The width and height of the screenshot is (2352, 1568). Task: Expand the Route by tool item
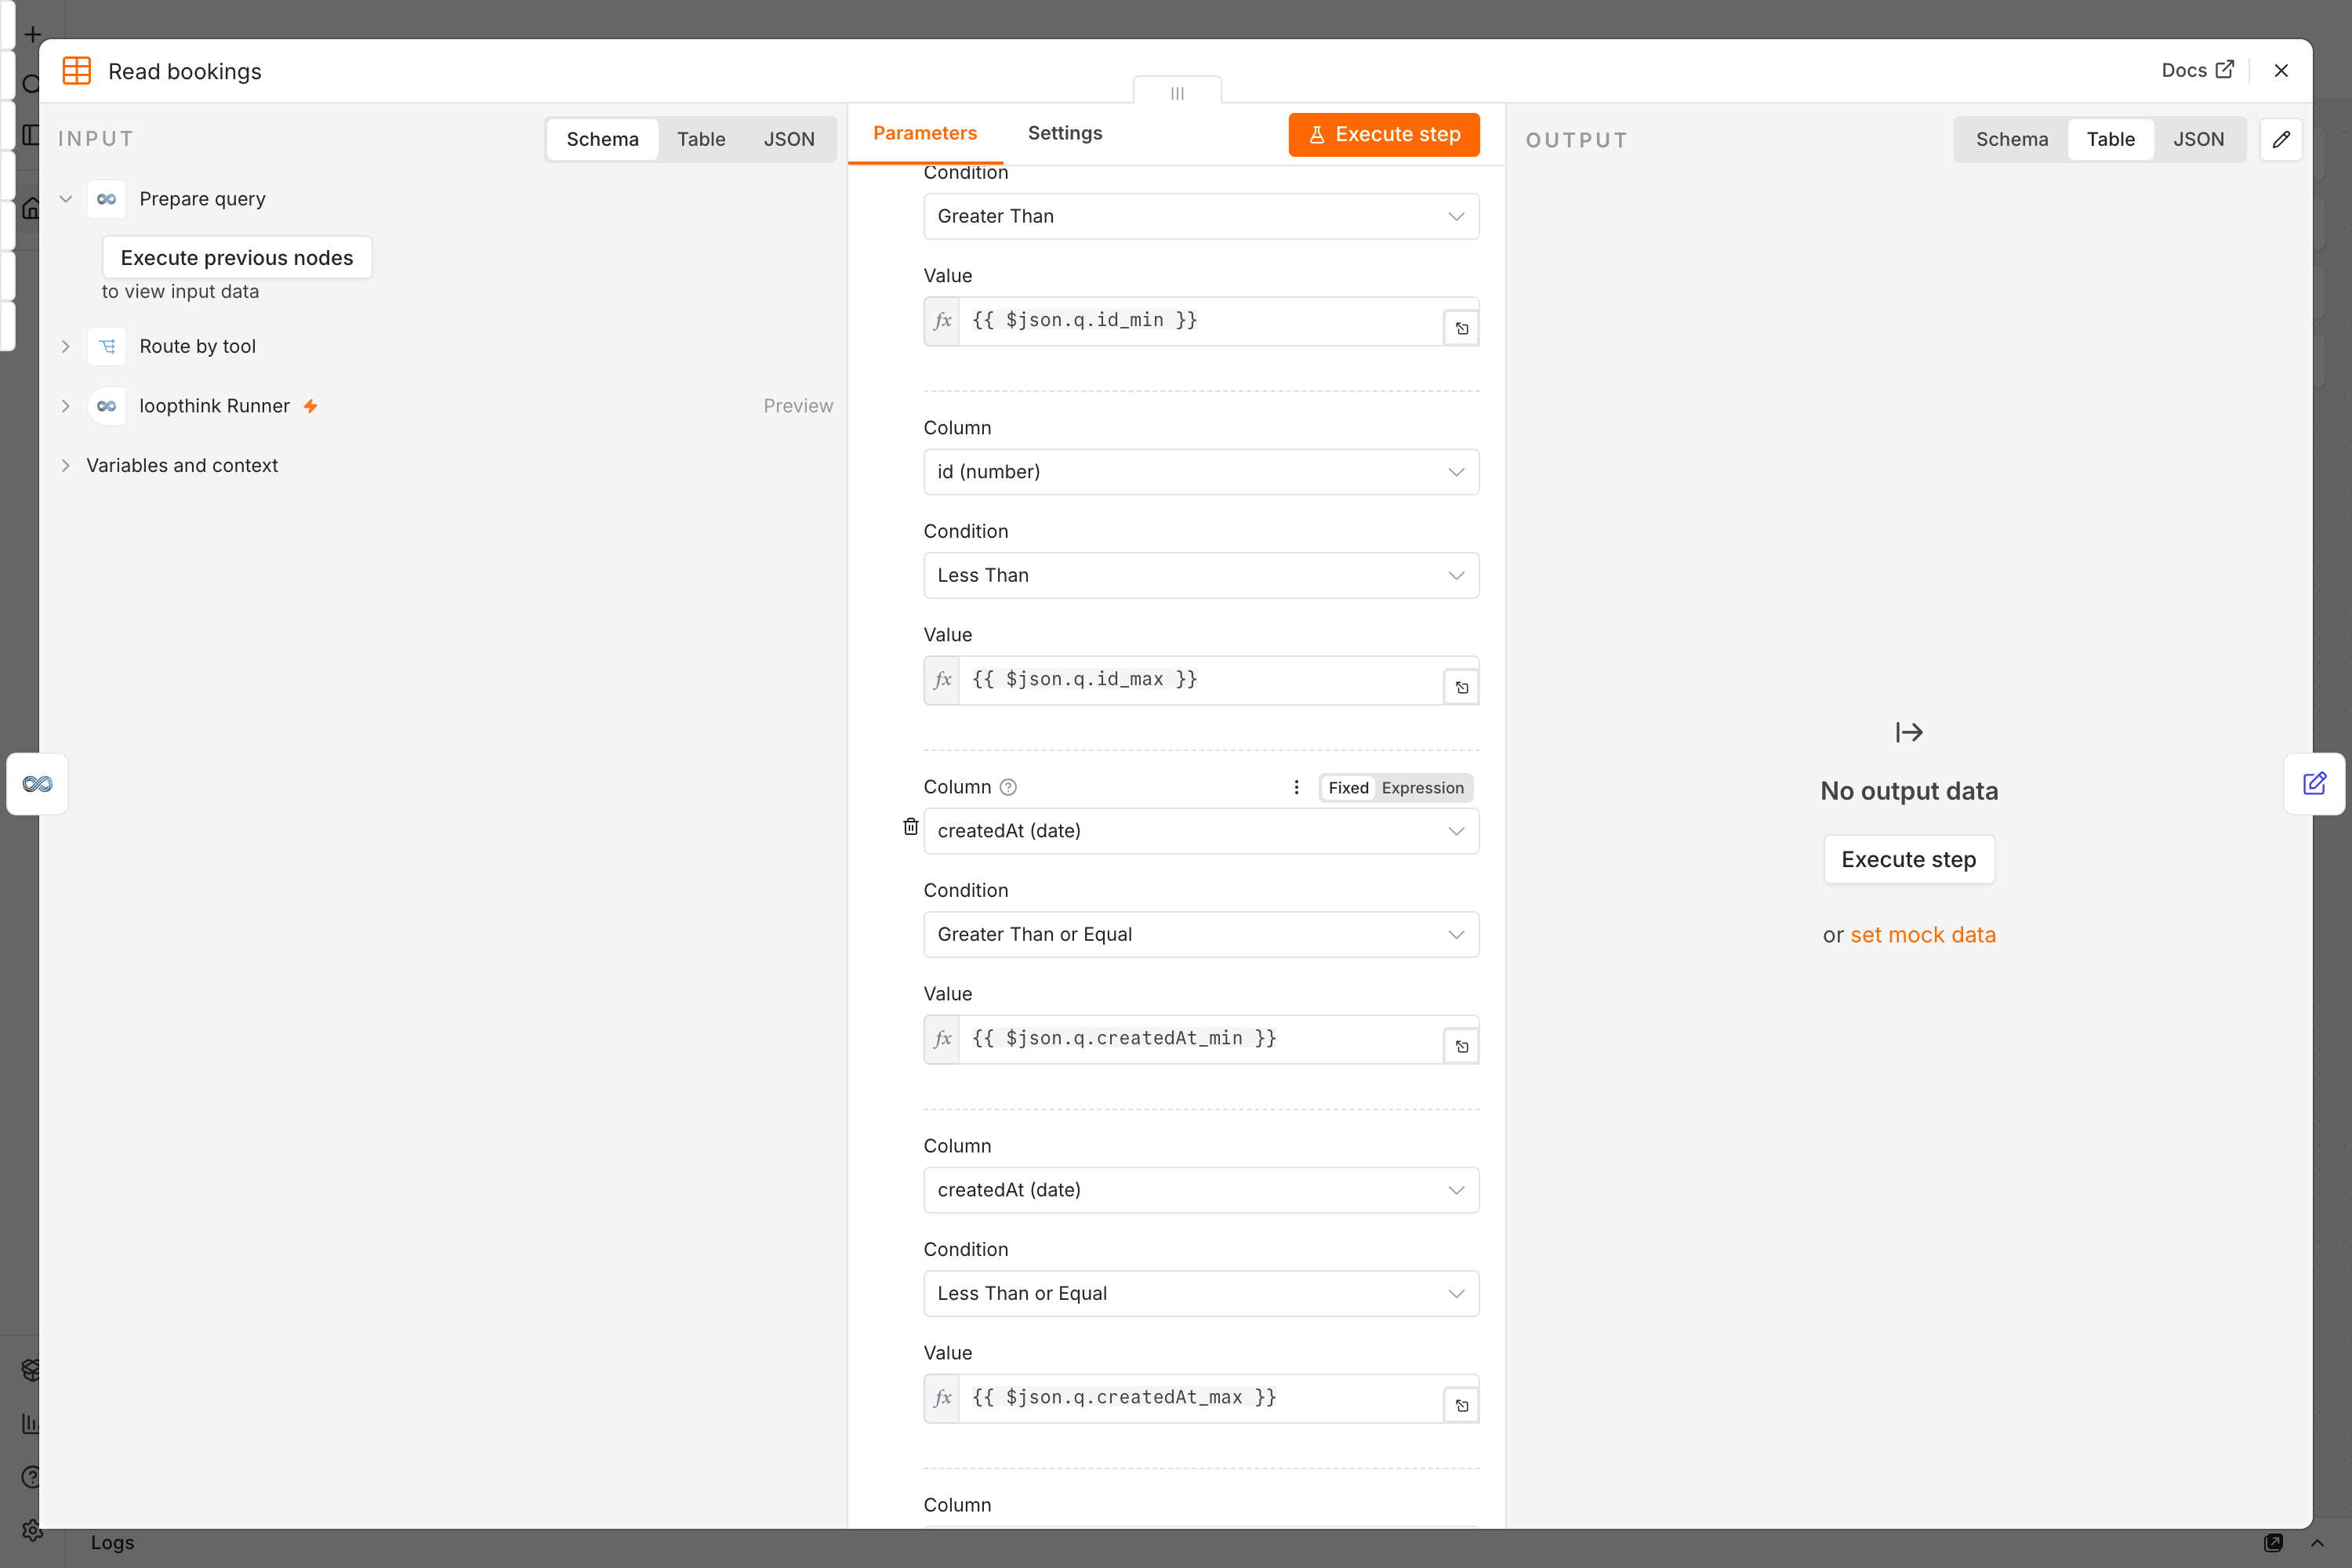click(x=66, y=346)
